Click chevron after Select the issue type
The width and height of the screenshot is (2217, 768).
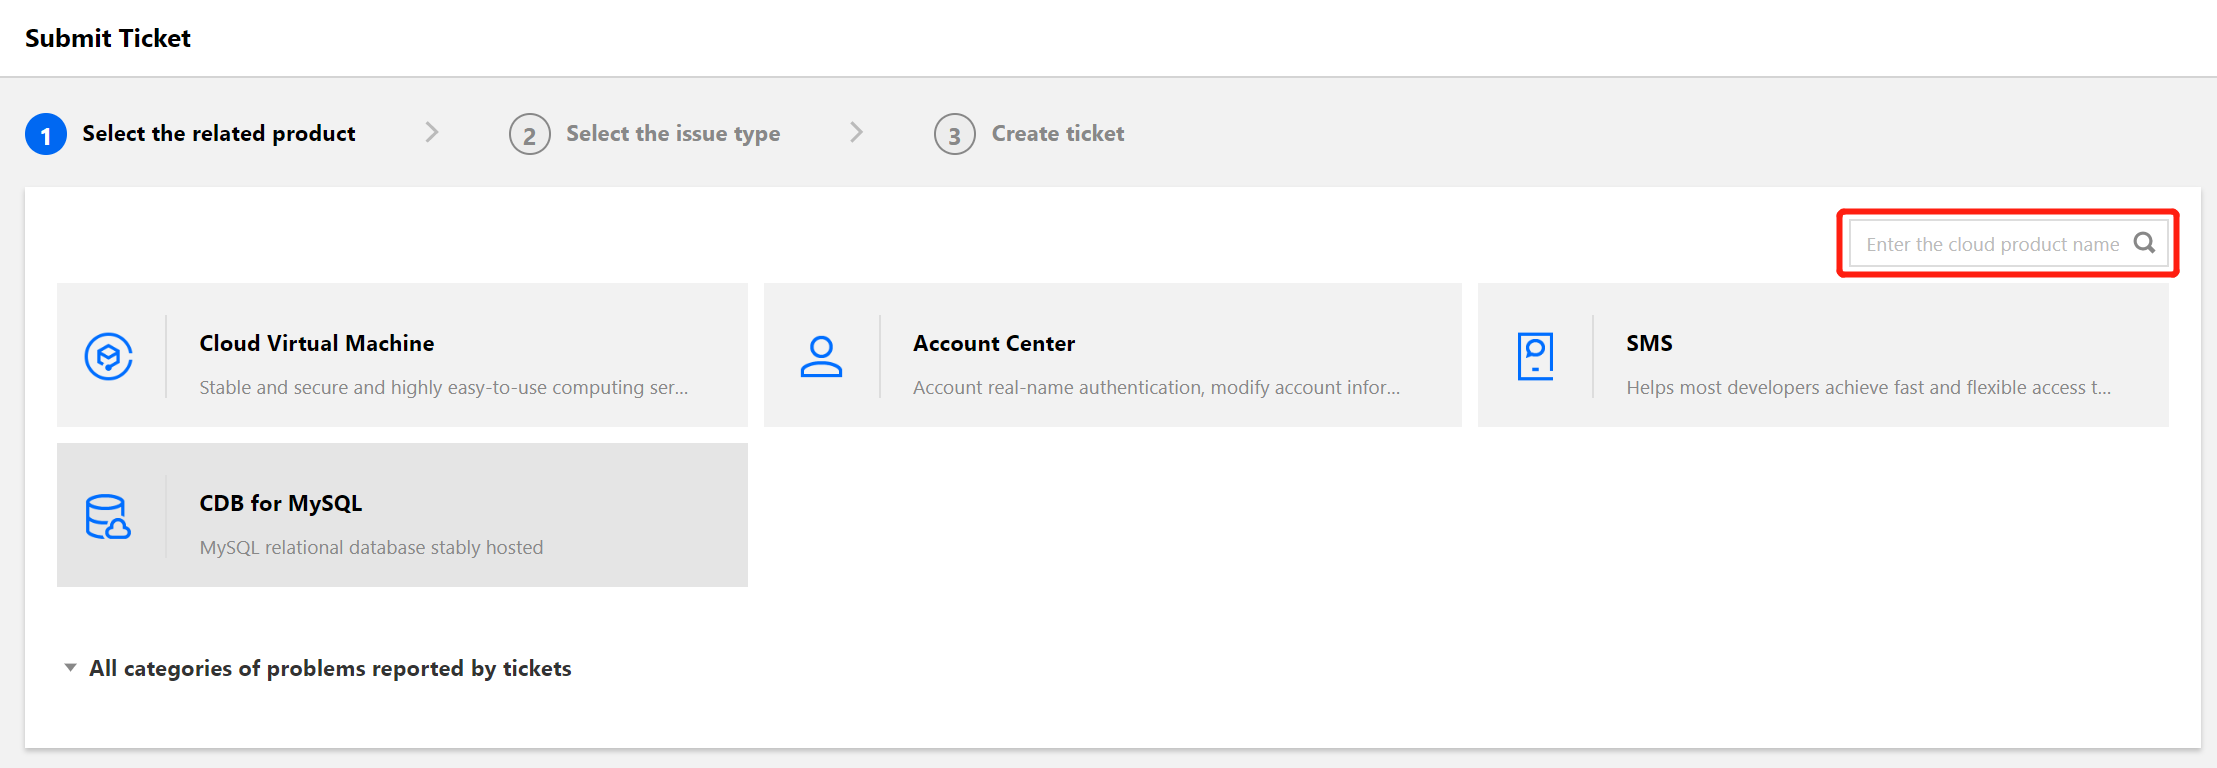tap(856, 133)
